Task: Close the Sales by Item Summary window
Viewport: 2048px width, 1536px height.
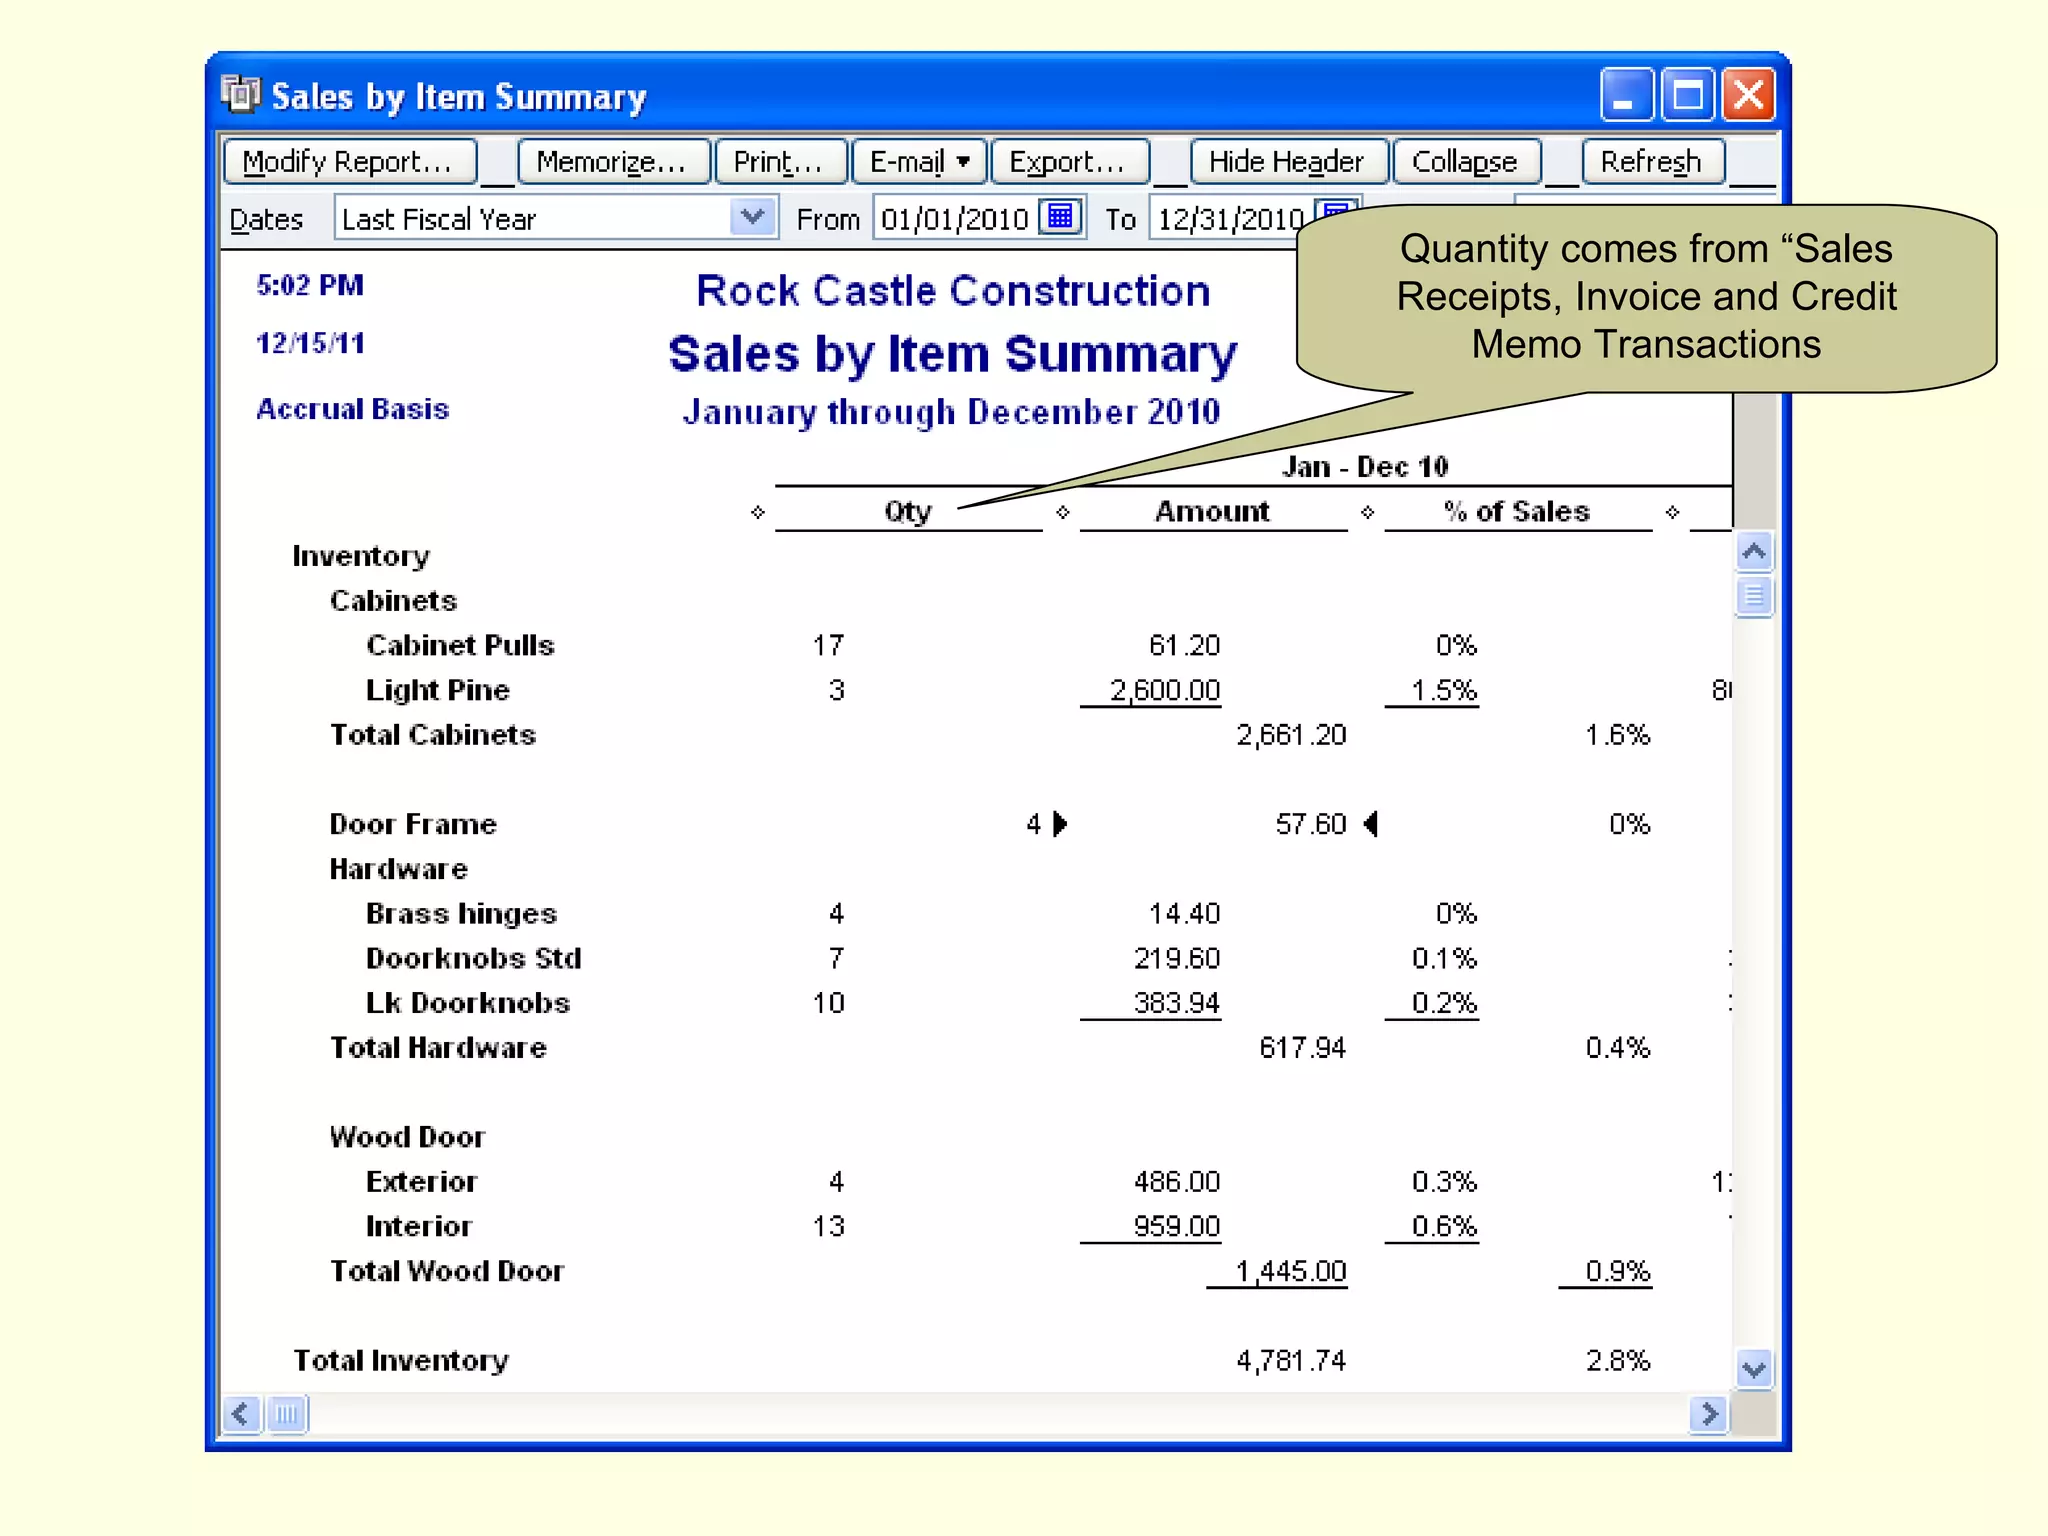Action: click(1749, 94)
